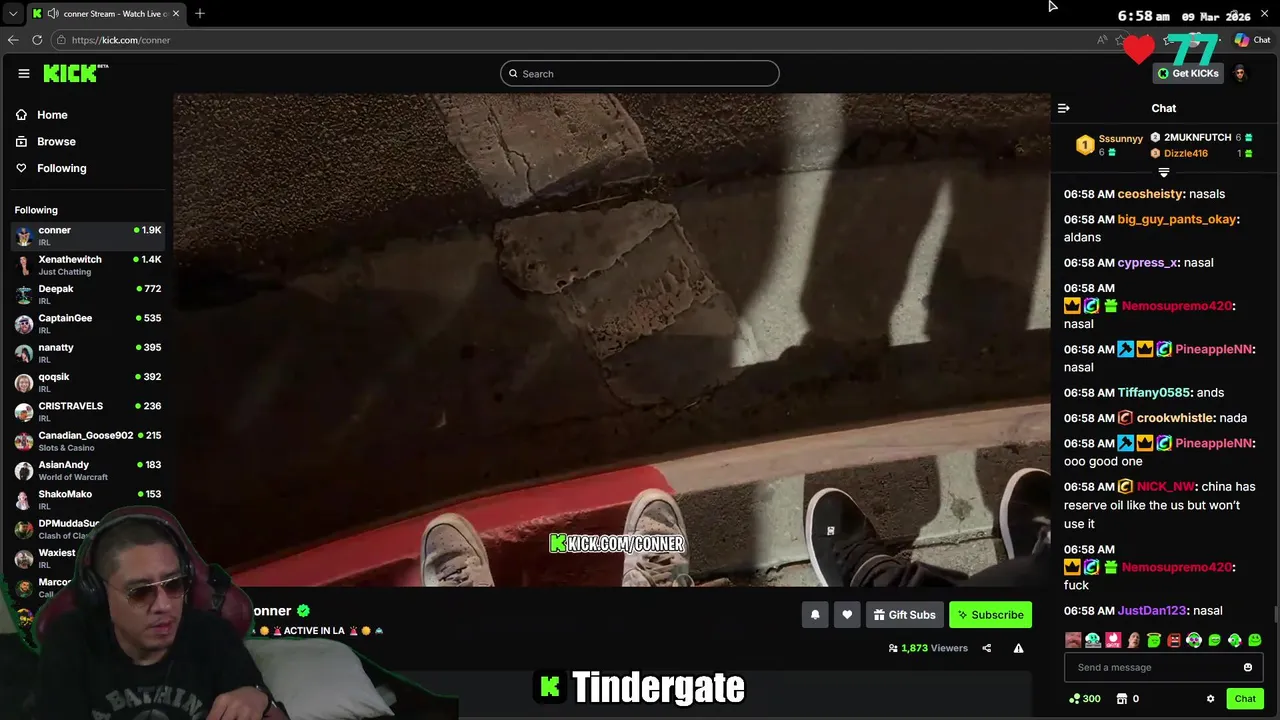The image size is (1280, 720).
Task: Click Gift Subs button
Action: pyautogui.click(x=904, y=615)
